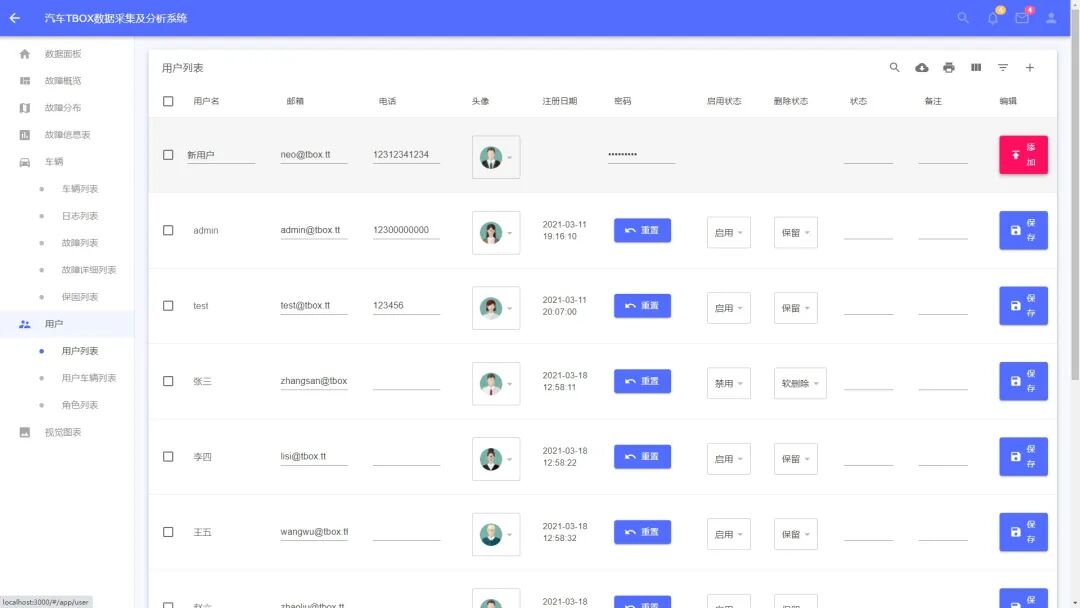Open admin's 启用 status dropdown

tap(728, 232)
